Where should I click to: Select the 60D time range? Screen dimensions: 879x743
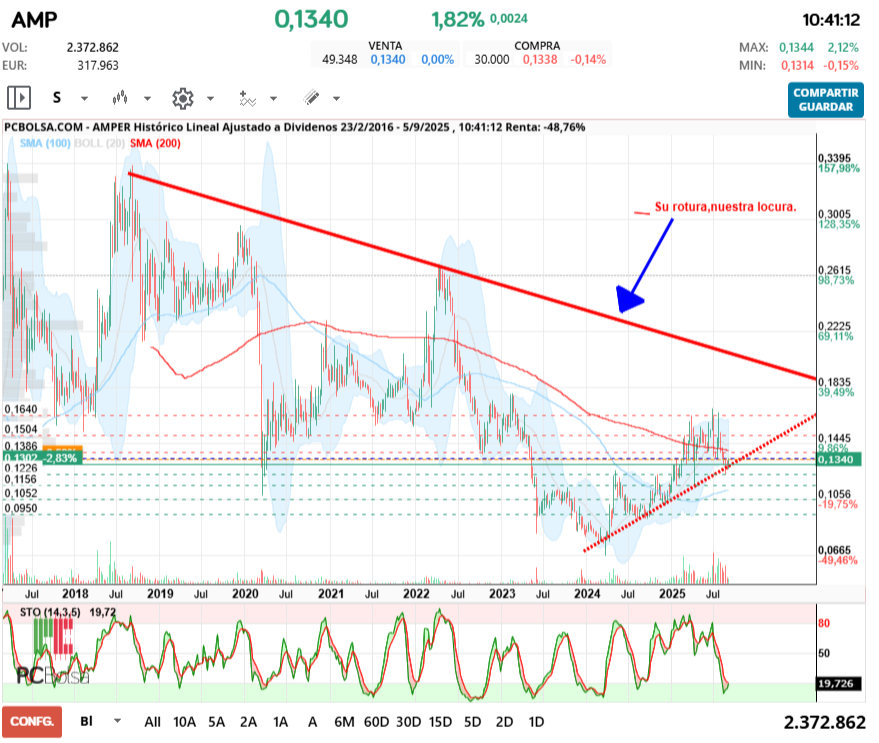pyautogui.click(x=376, y=722)
